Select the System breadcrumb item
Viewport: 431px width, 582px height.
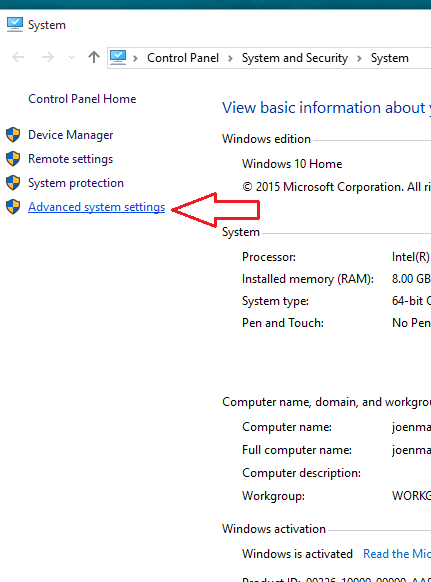tap(389, 58)
